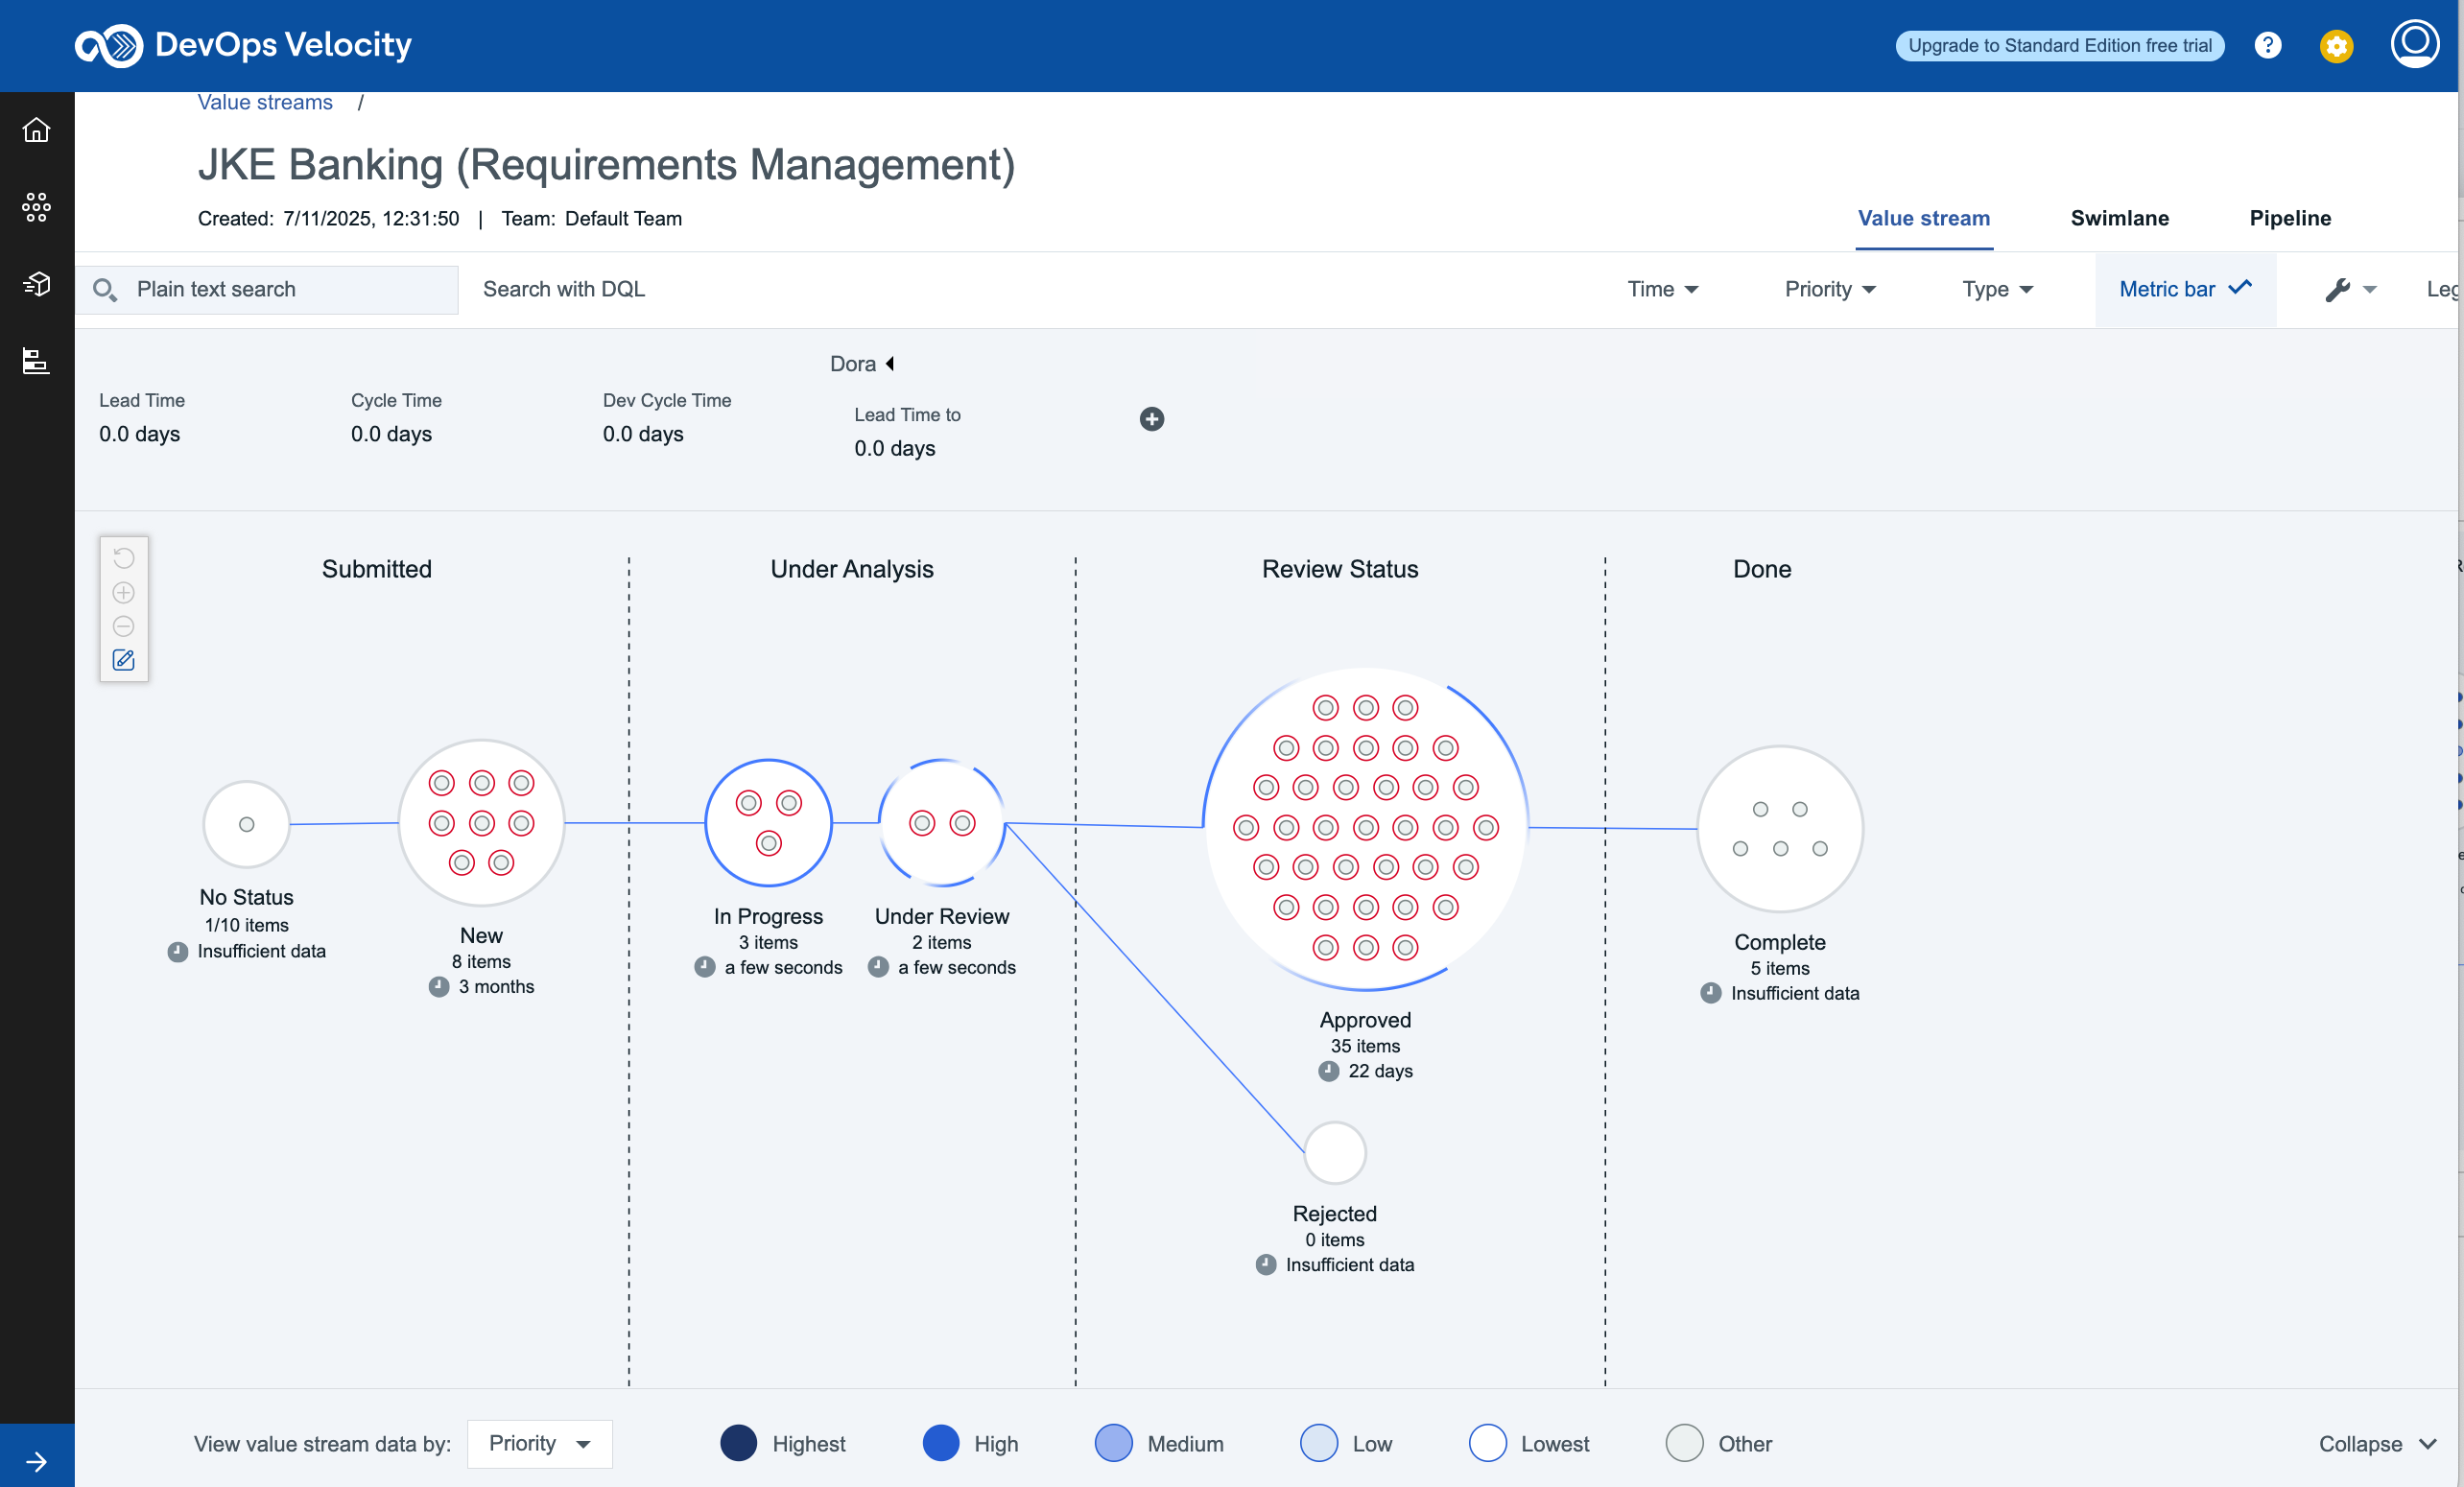The height and width of the screenshot is (1487, 2464).
Task: Collapse the legend bar
Action: pyautogui.click(x=2376, y=1443)
